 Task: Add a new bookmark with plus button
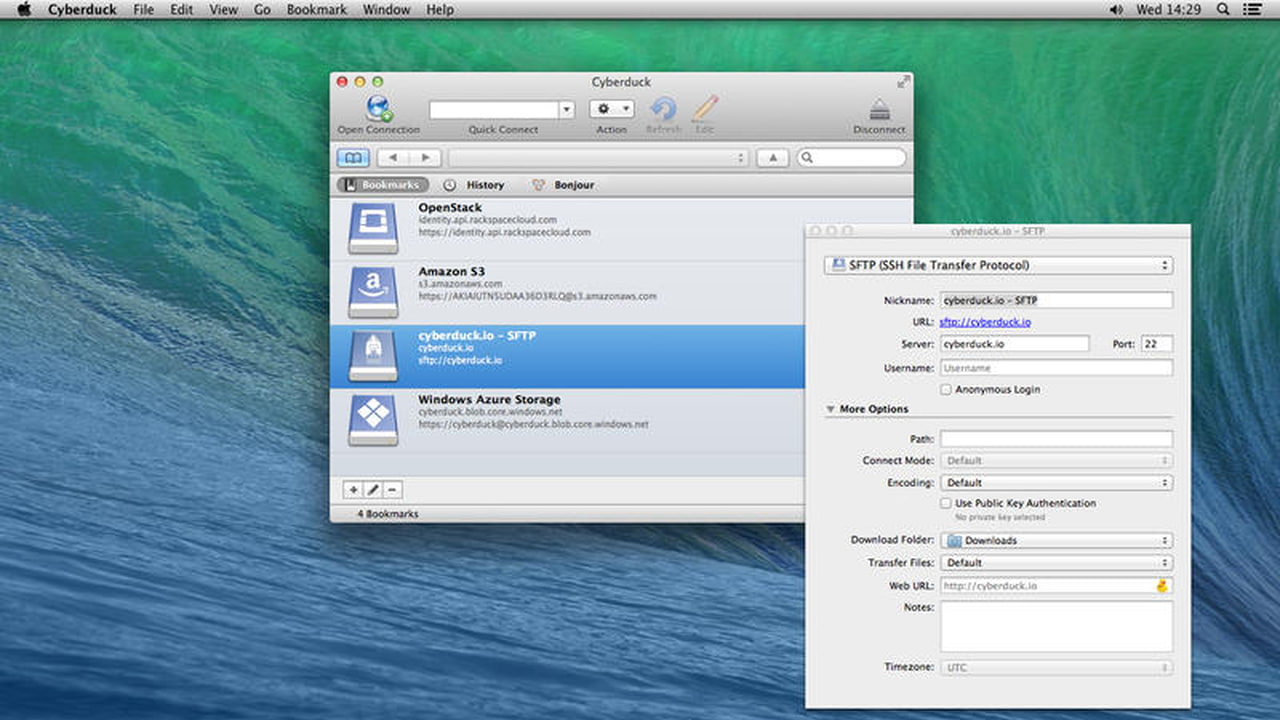click(353, 489)
